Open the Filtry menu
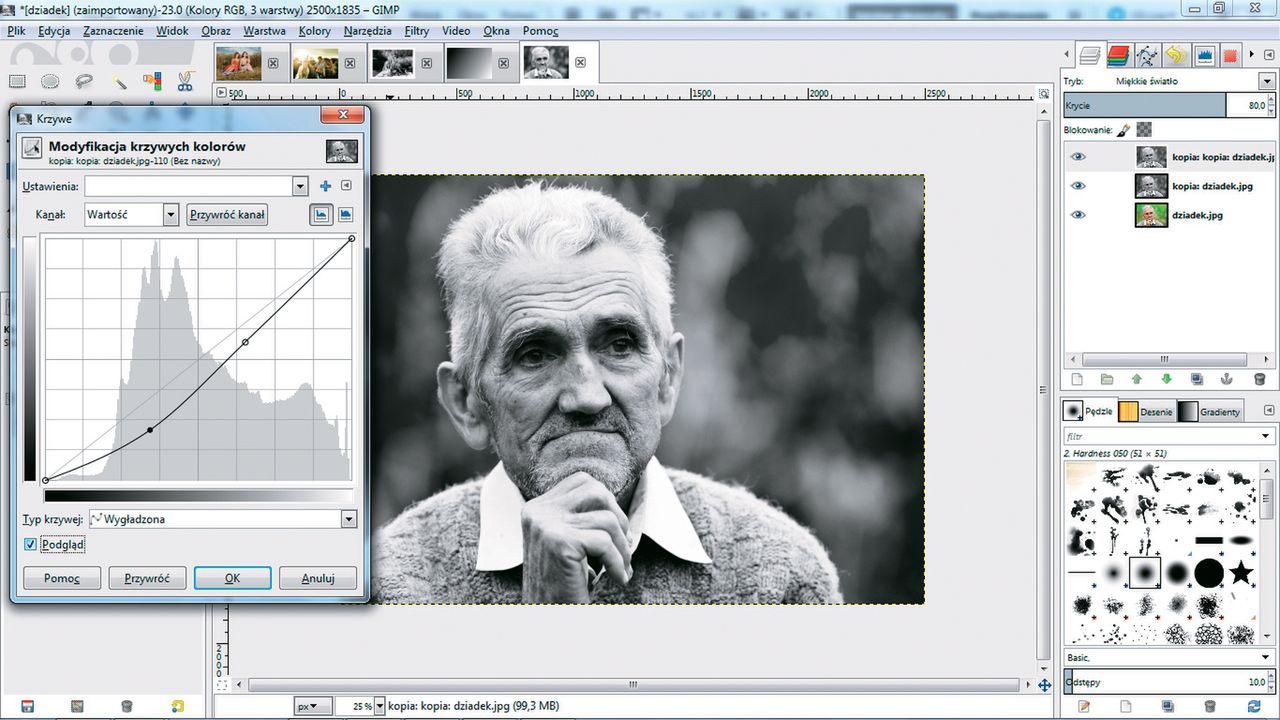This screenshot has height=720, width=1280. coord(417,31)
